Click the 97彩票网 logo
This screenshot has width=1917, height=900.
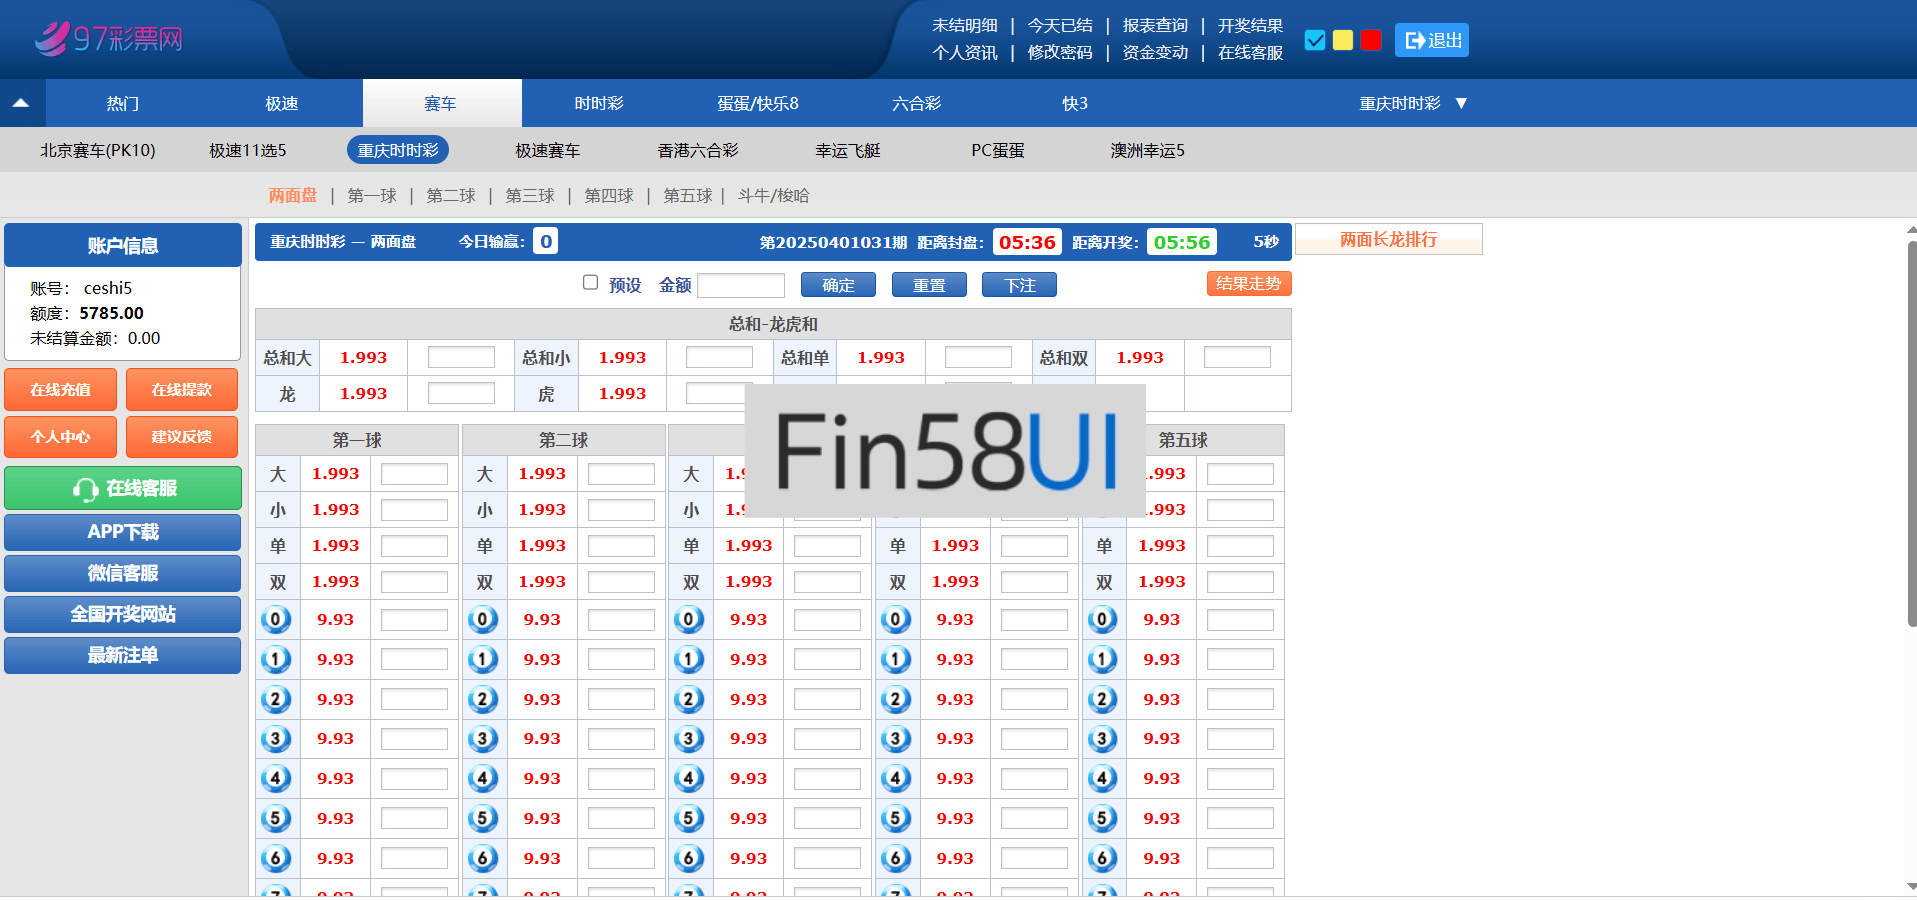[x=109, y=39]
